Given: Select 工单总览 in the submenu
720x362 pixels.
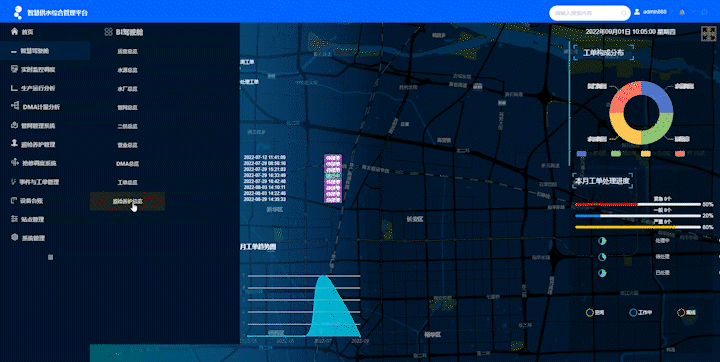Looking at the screenshot, I should click(x=127, y=182).
